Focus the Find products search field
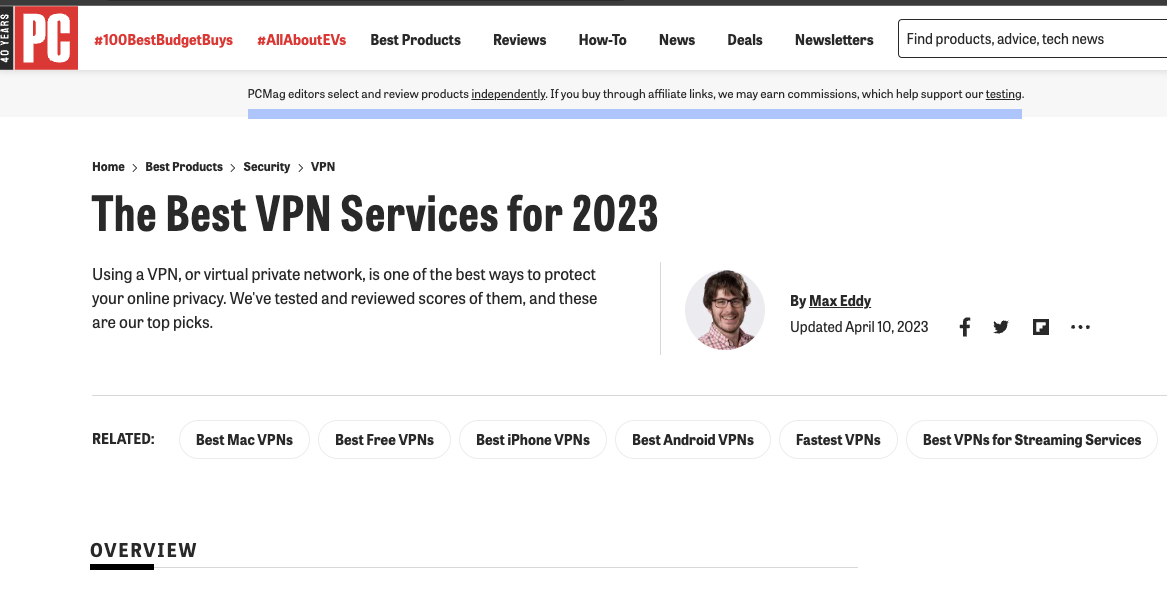1167x589 pixels. [1033, 39]
